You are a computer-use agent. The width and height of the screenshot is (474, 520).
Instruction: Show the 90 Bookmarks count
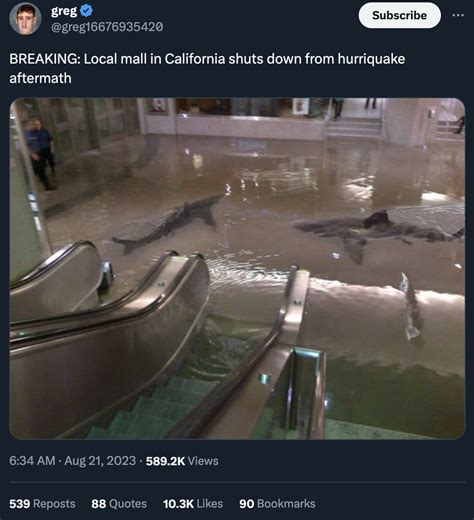coord(277,503)
